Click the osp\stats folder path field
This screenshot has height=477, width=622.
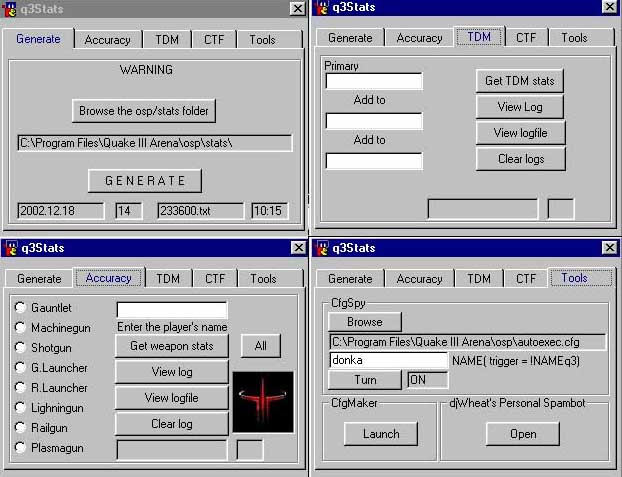click(x=155, y=143)
